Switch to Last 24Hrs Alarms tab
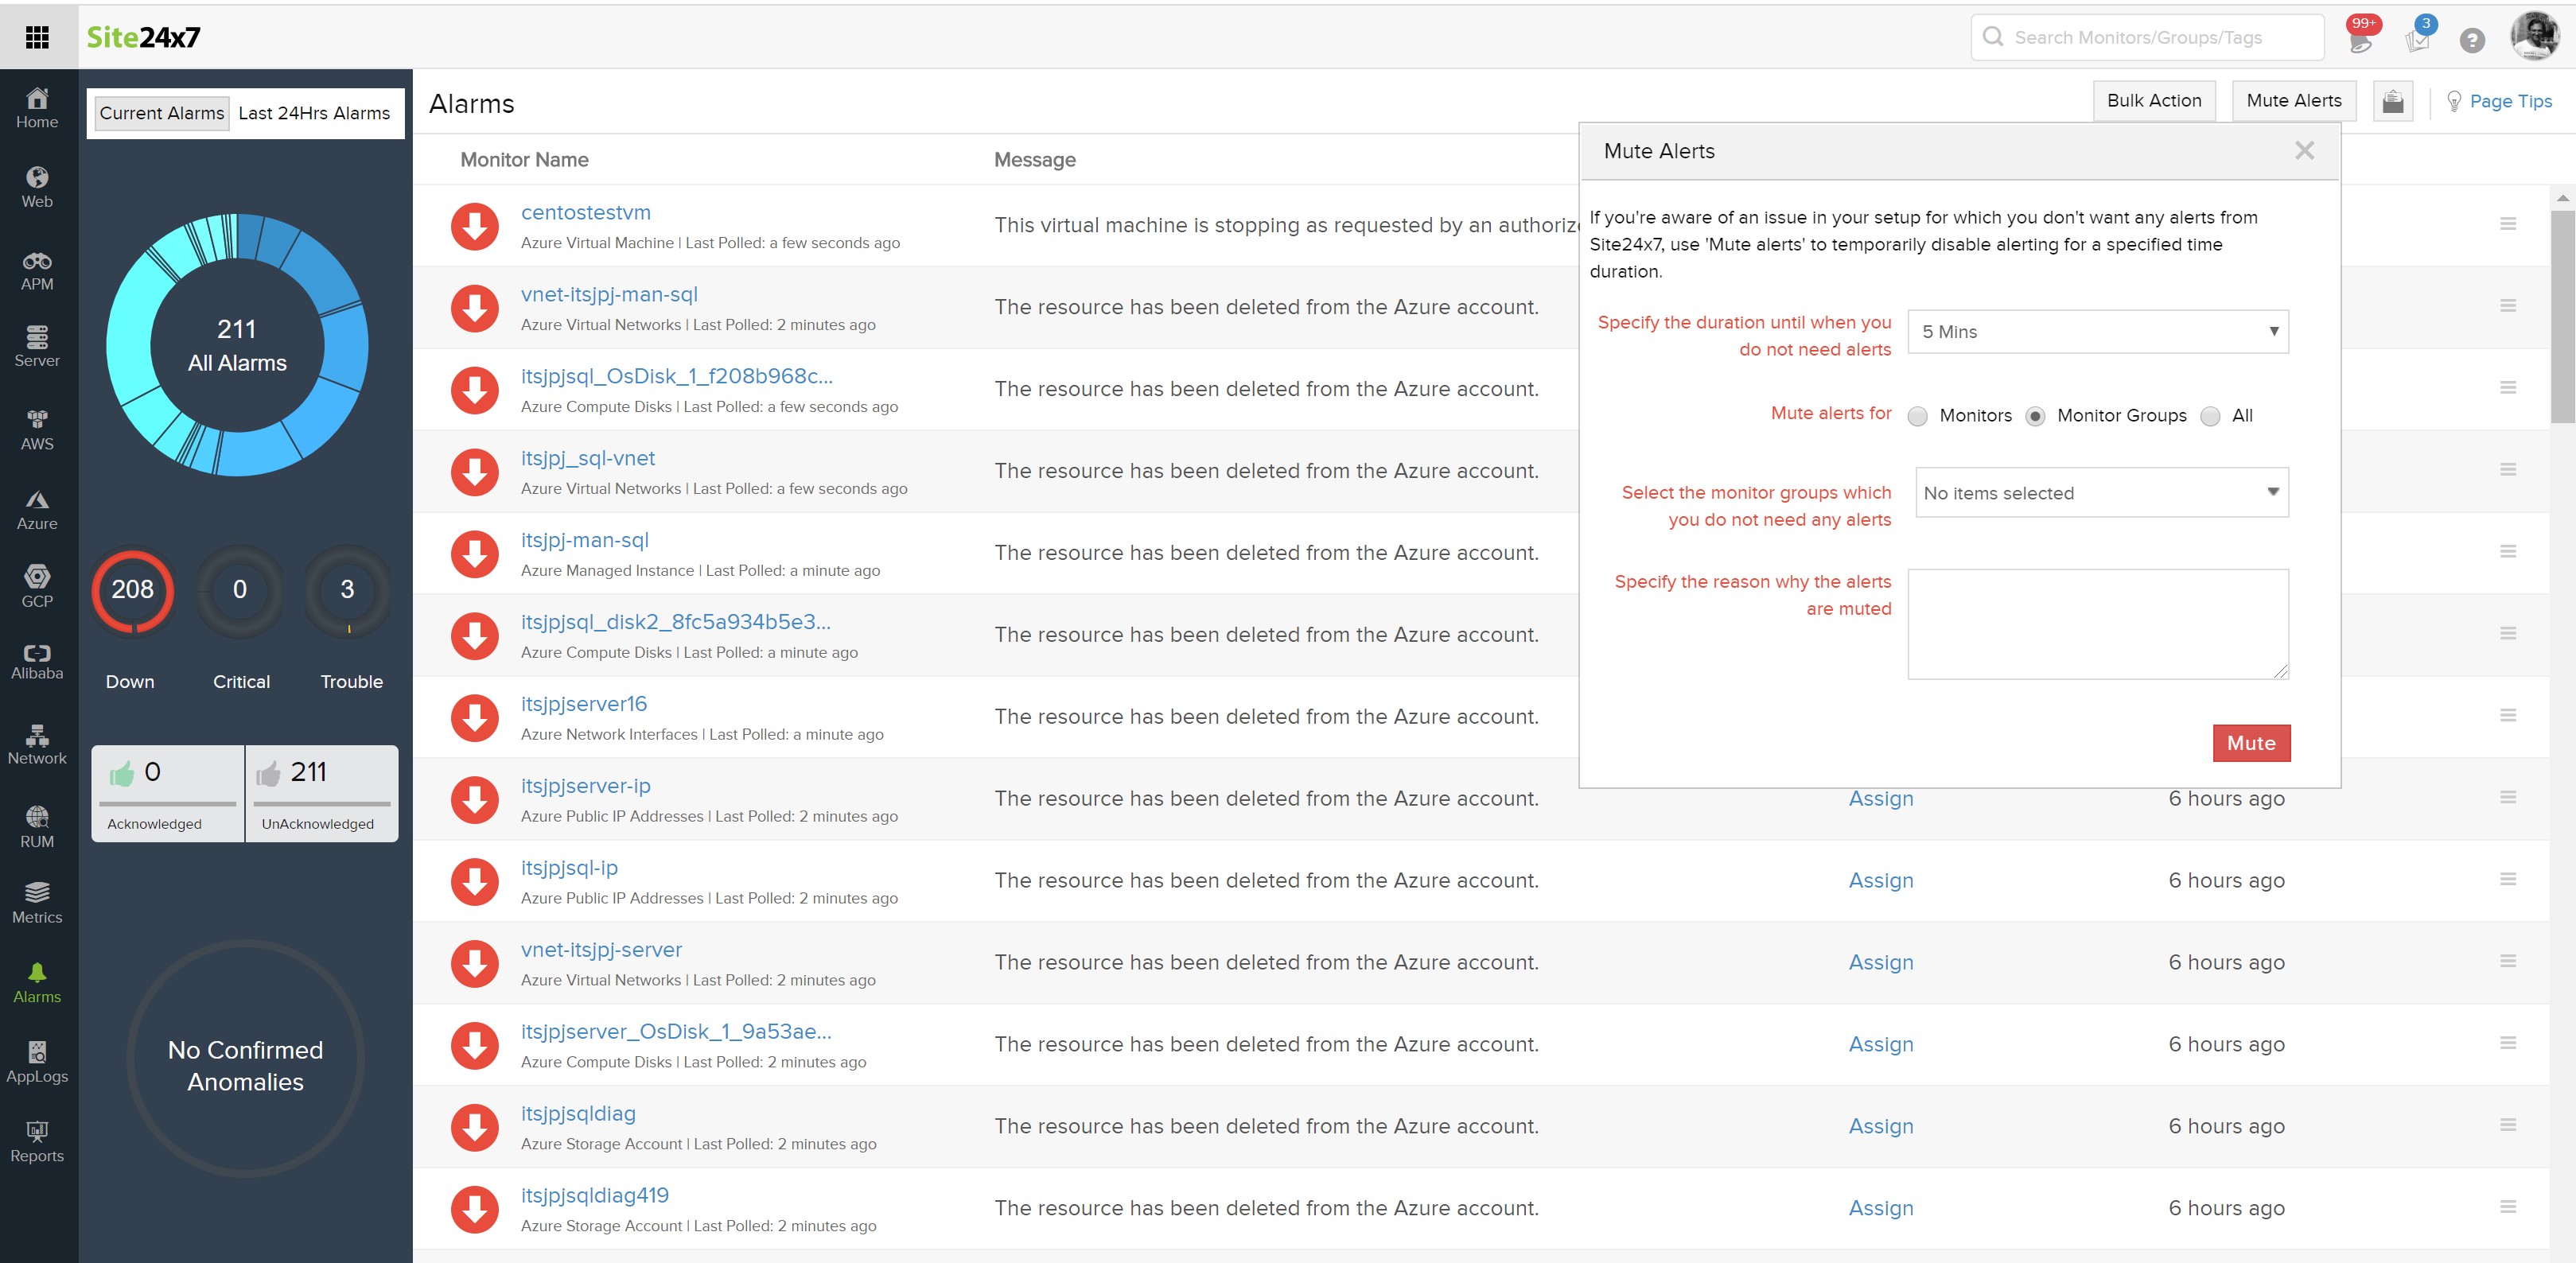The height and width of the screenshot is (1263, 2576). tap(314, 113)
